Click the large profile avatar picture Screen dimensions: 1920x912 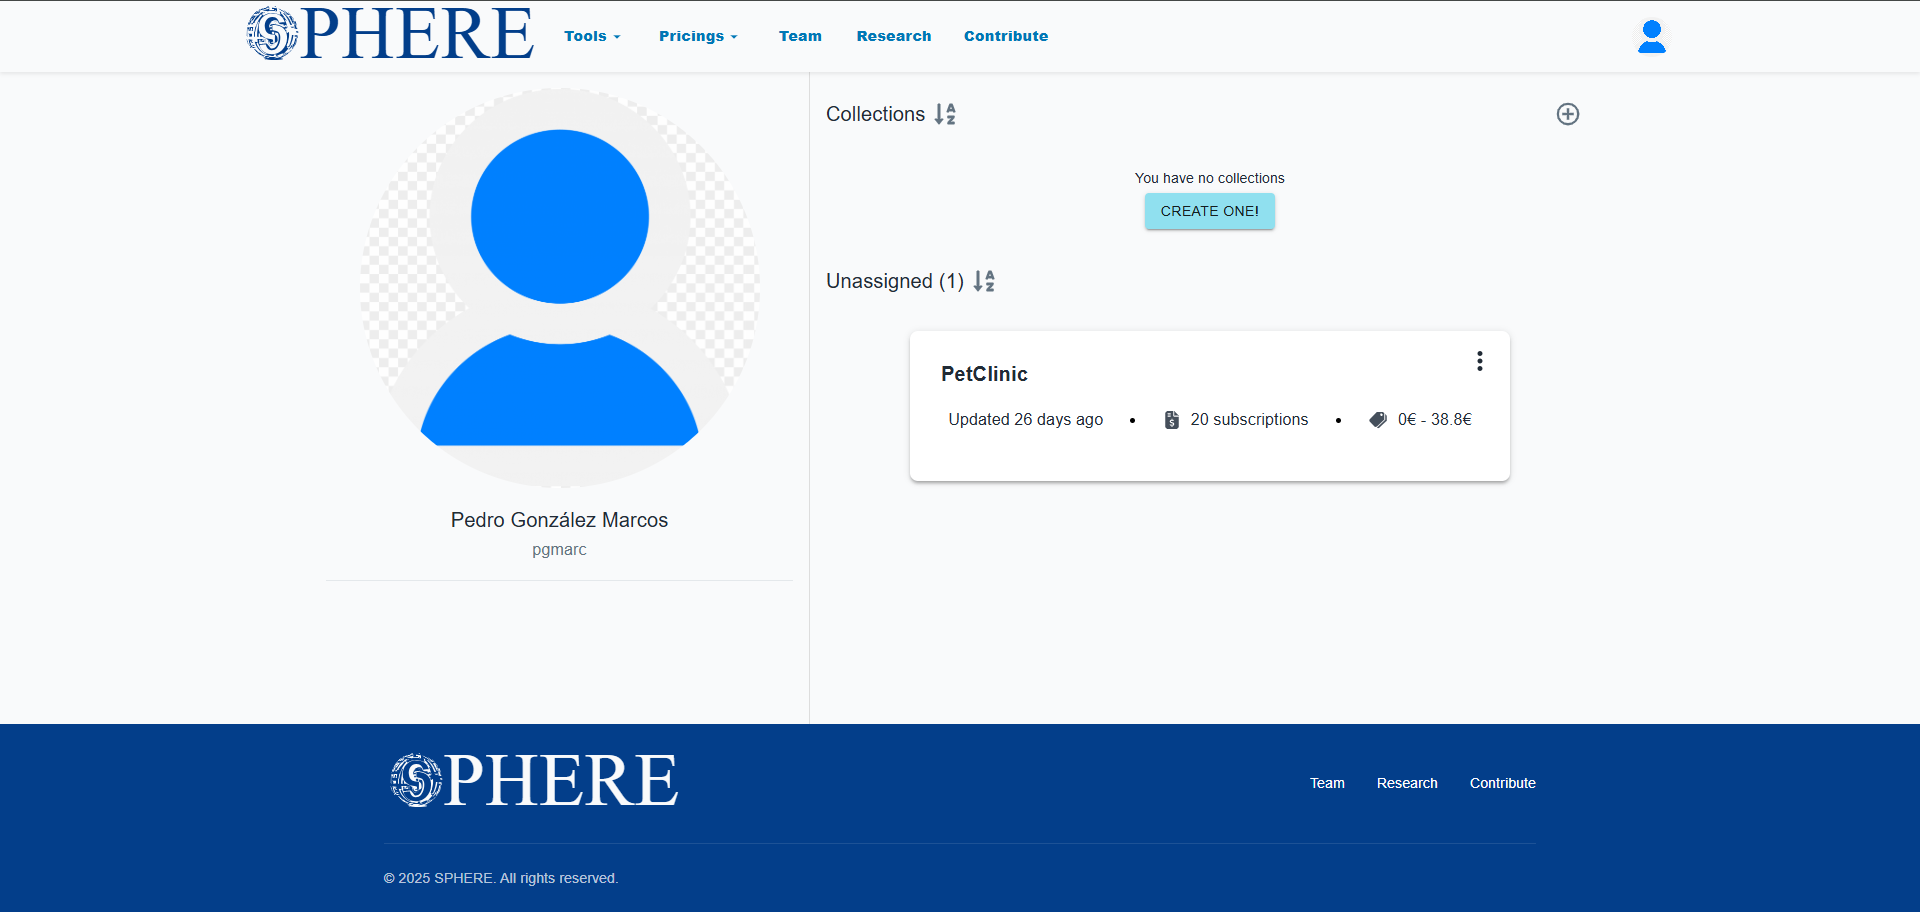point(559,288)
